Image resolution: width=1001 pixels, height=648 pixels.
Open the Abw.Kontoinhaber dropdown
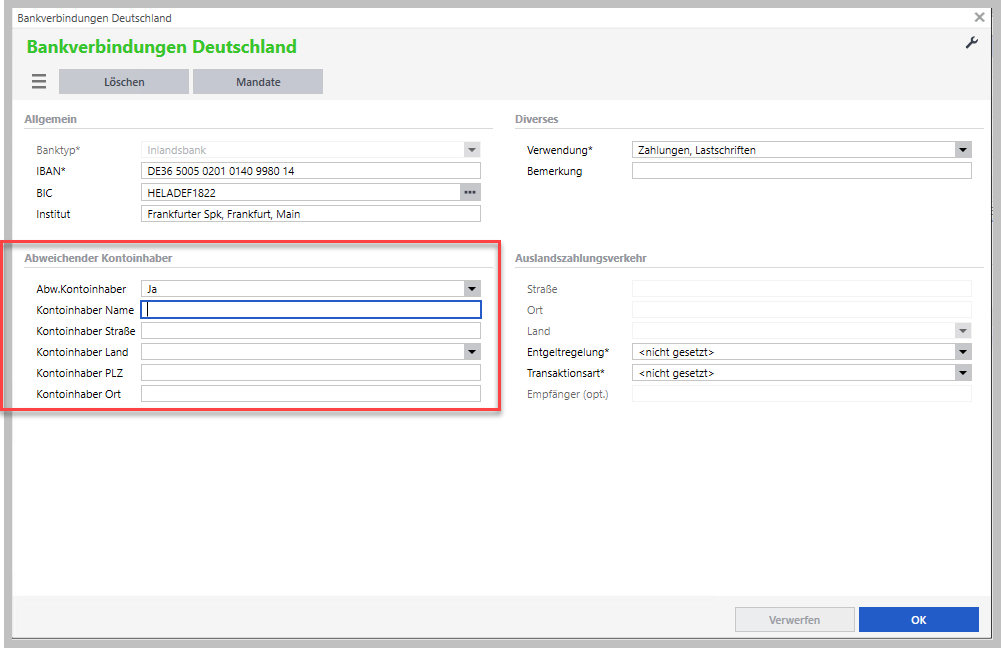pyautogui.click(x=471, y=289)
